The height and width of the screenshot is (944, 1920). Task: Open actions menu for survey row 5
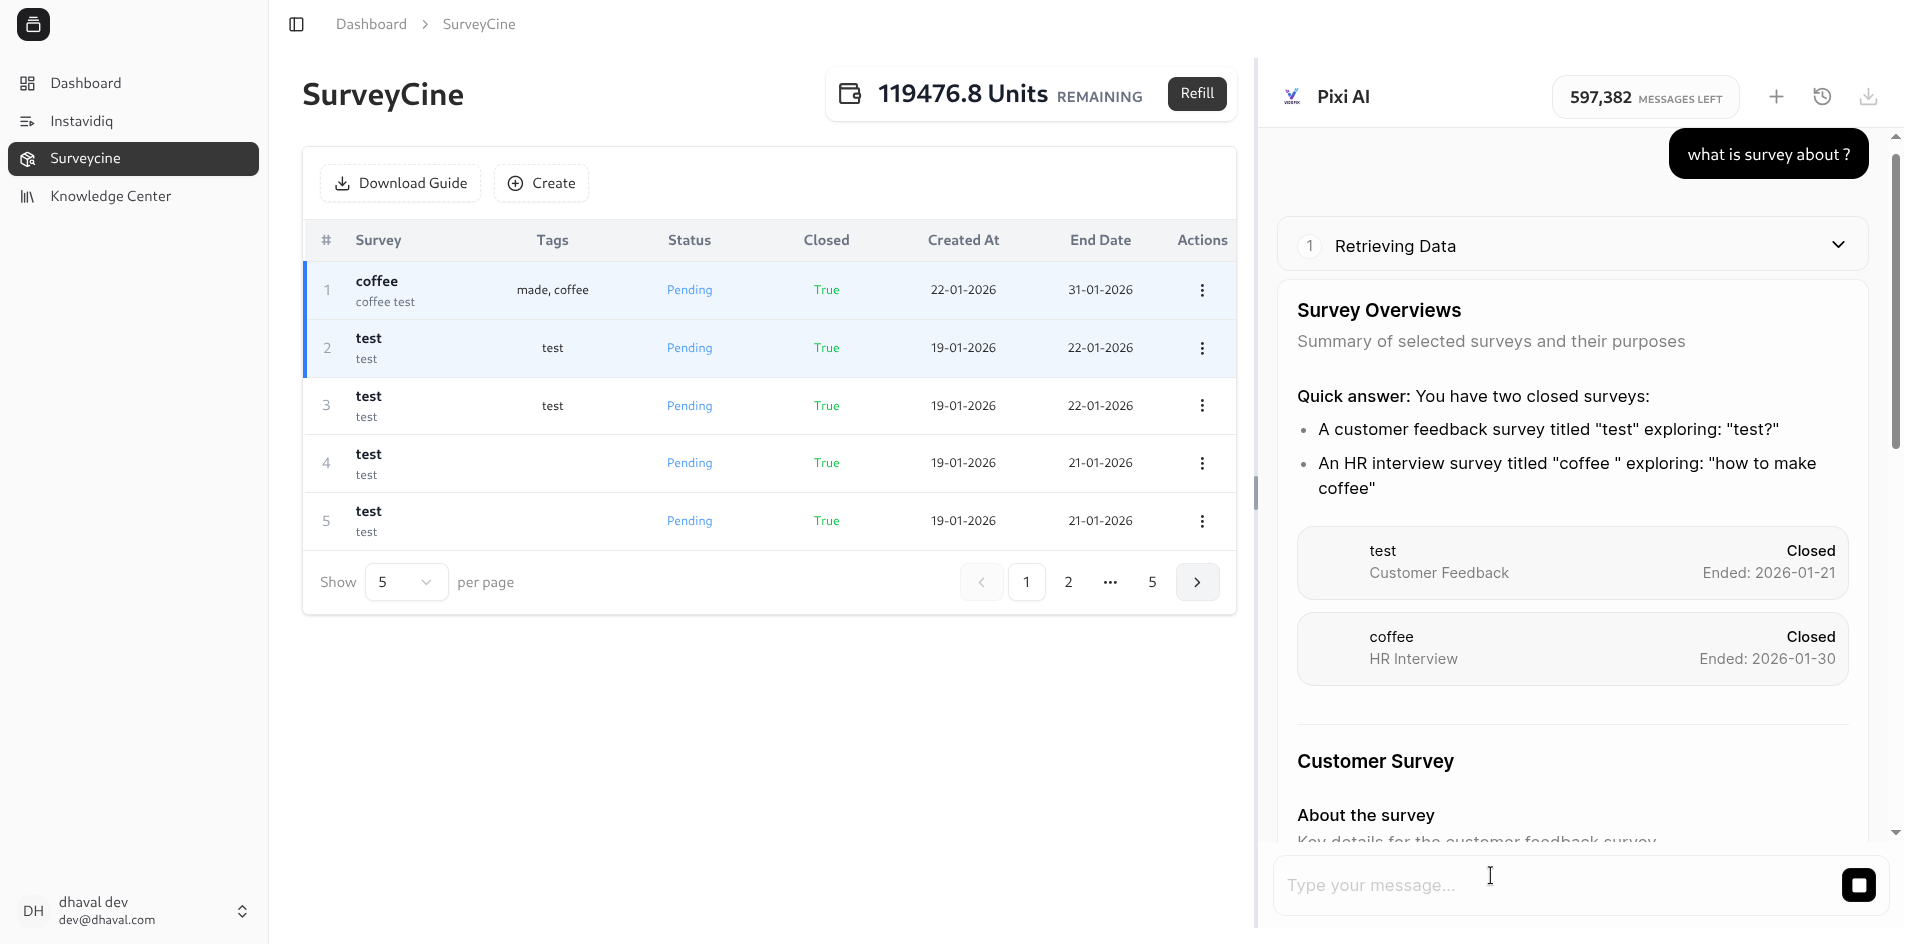1202,521
